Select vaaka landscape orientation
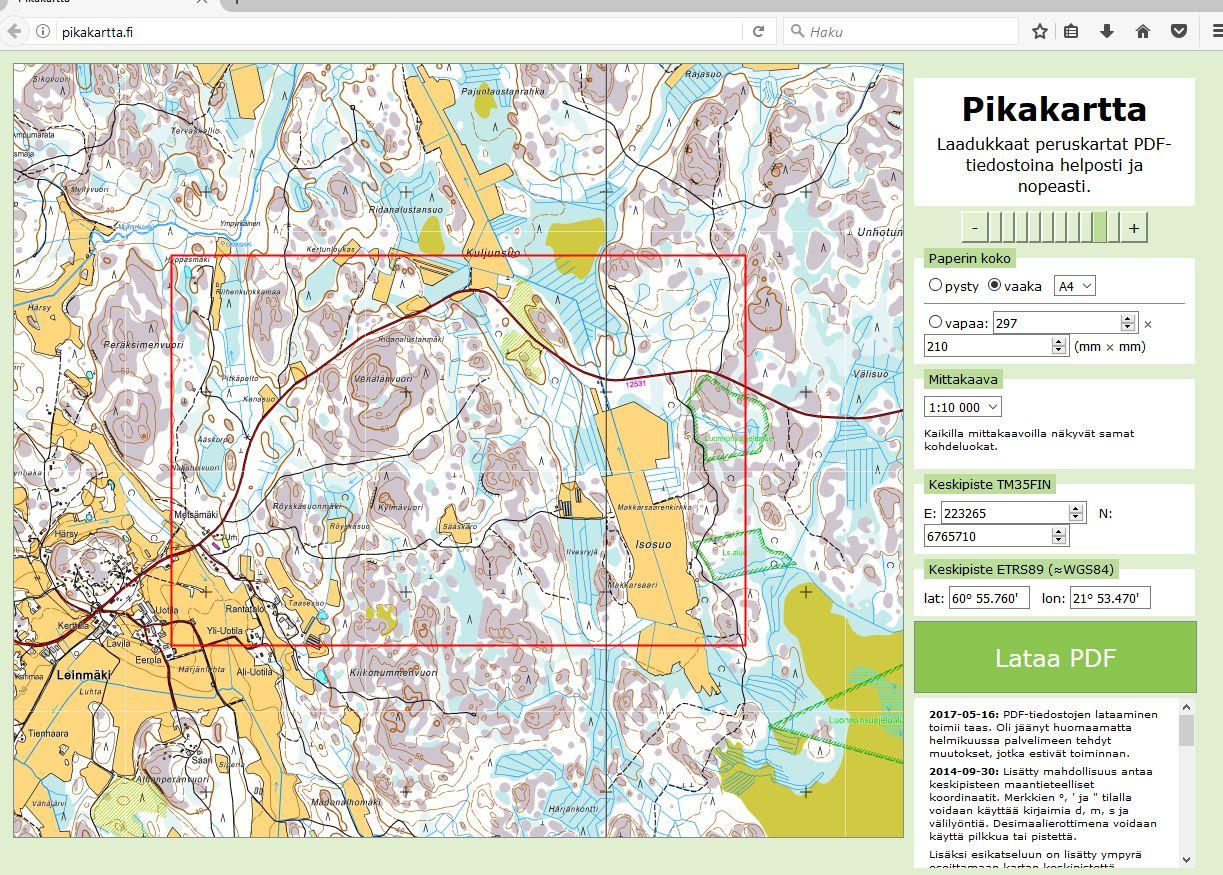 994,285
